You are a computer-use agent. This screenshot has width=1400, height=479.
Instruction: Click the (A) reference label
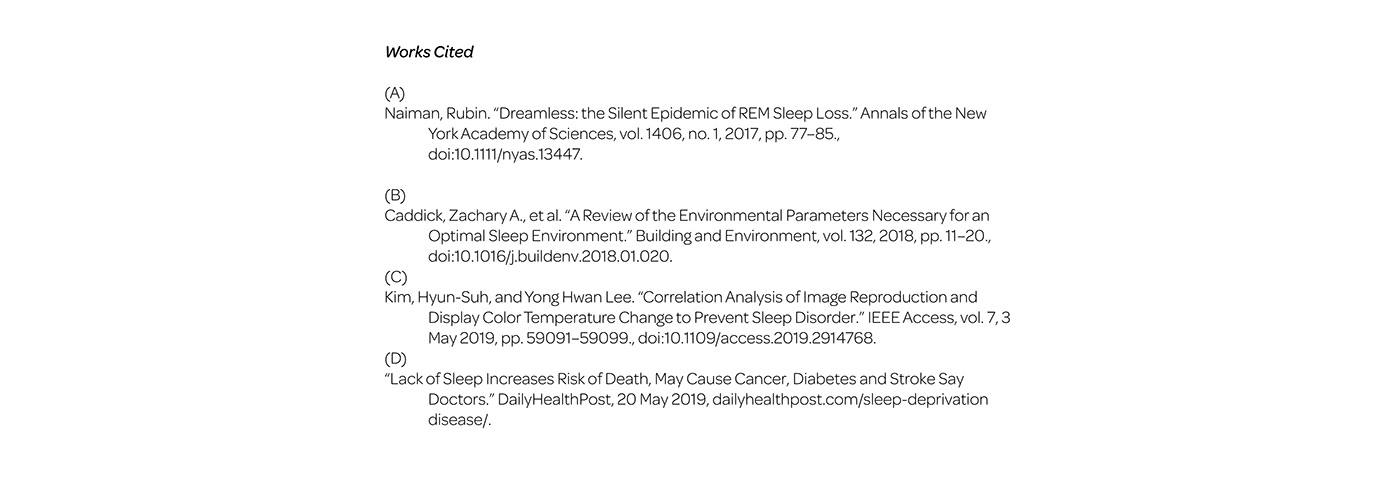click(395, 93)
